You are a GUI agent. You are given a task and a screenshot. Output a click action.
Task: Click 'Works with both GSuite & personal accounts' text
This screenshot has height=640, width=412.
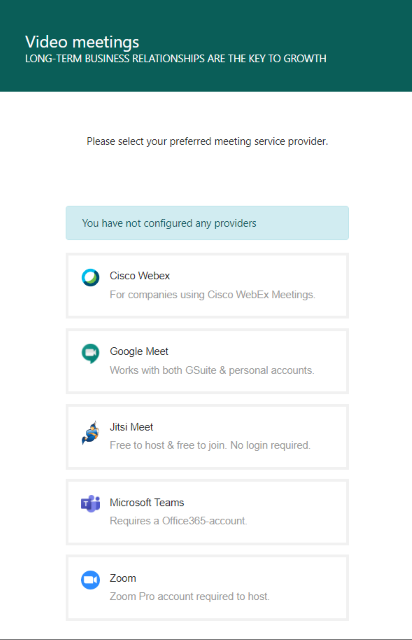[x=212, y=370]
